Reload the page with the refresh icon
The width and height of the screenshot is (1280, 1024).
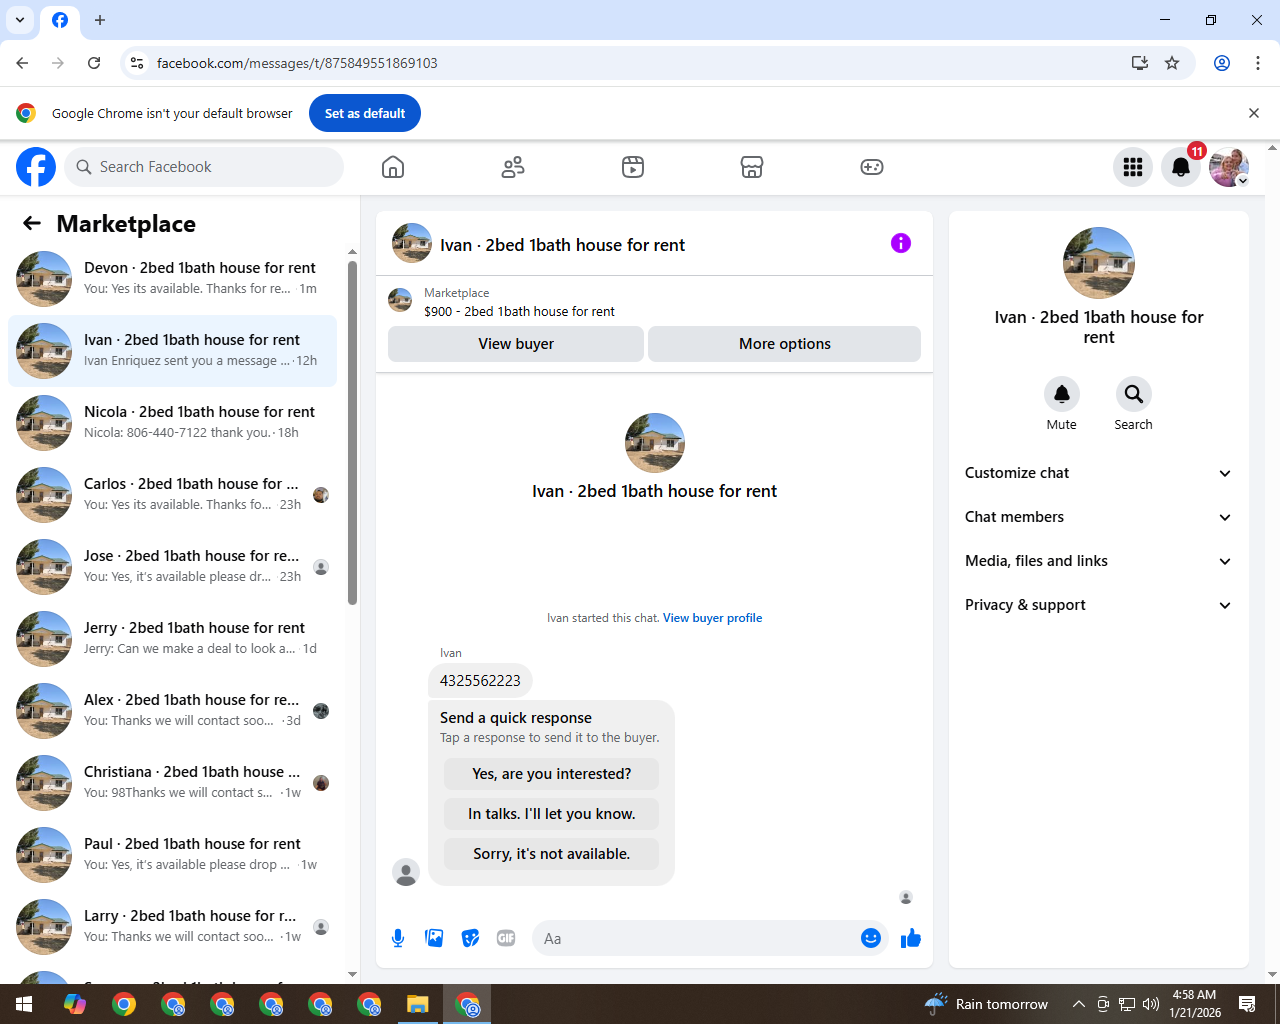tap(94, 63)
